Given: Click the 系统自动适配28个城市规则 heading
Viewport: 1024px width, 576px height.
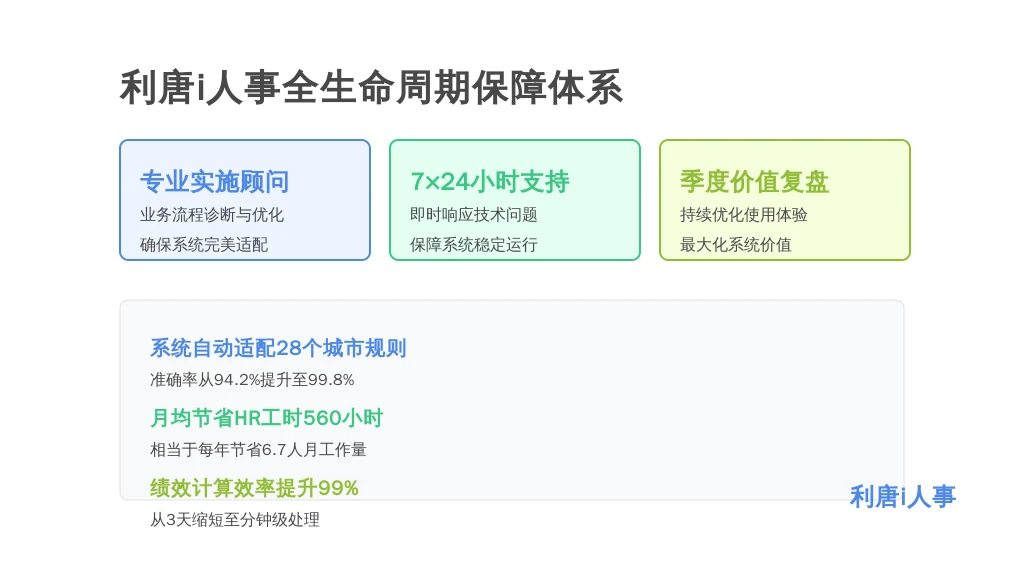Looking at the screenshot, I should (278, 348).
